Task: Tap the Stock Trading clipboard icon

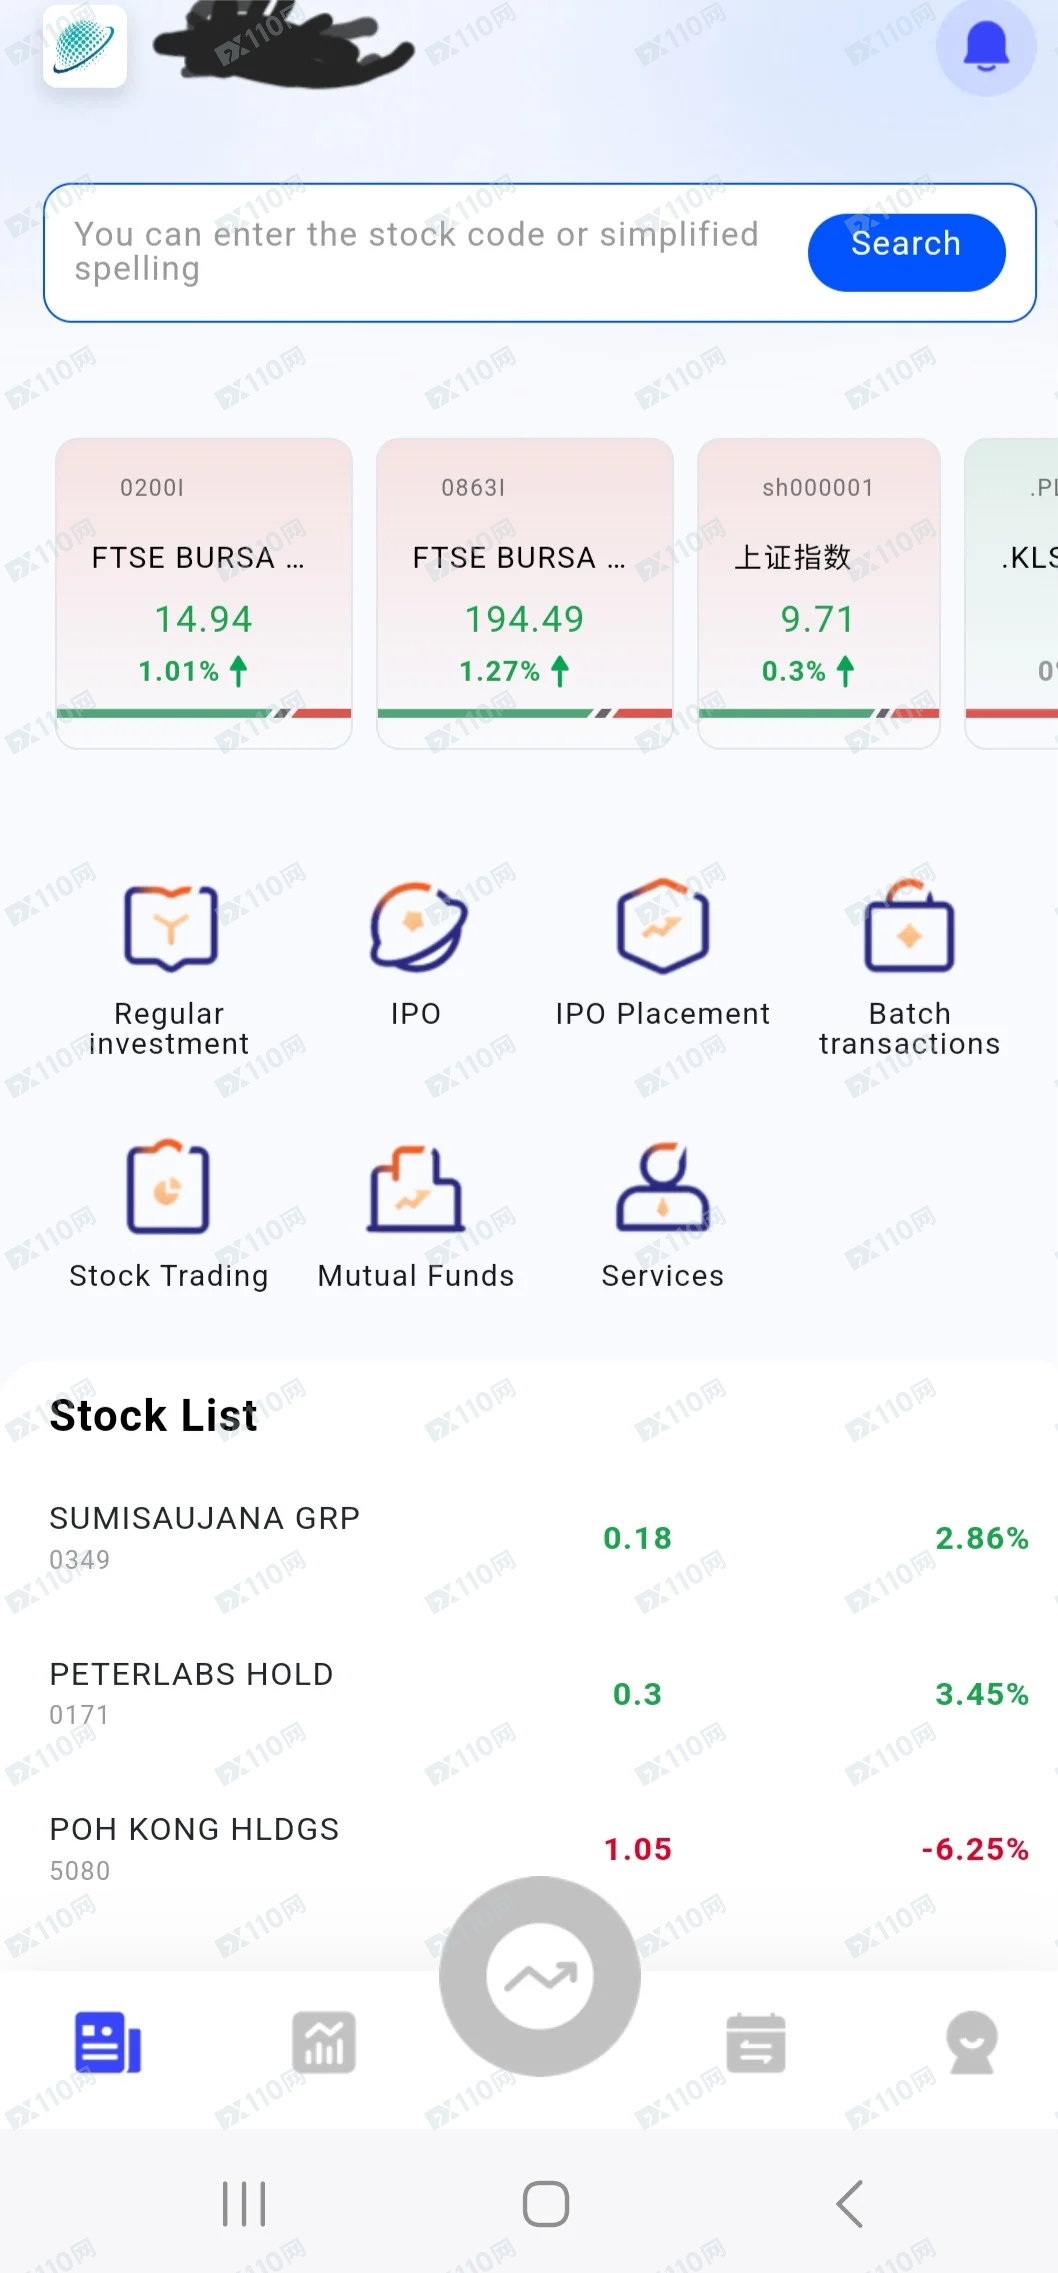Action: point(168,1187)
